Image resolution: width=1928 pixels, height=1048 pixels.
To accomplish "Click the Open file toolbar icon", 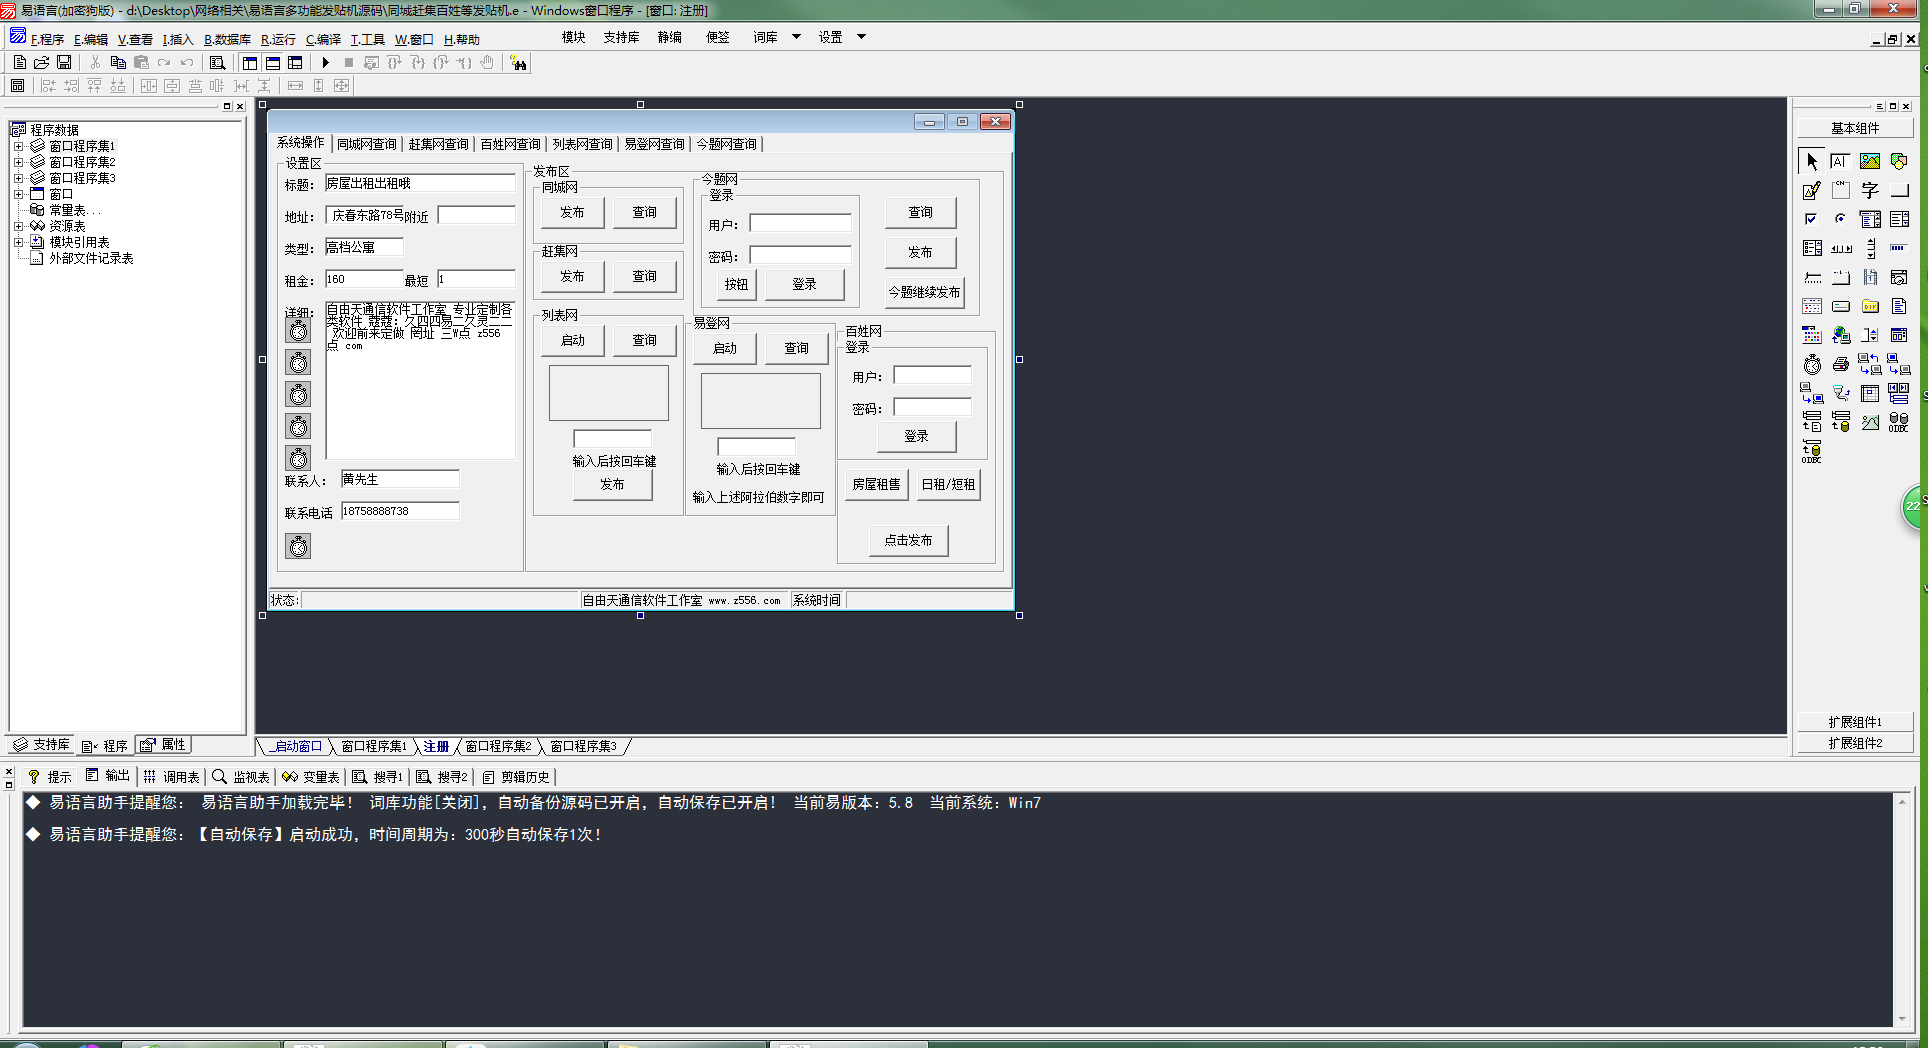I will click(42, 62).
